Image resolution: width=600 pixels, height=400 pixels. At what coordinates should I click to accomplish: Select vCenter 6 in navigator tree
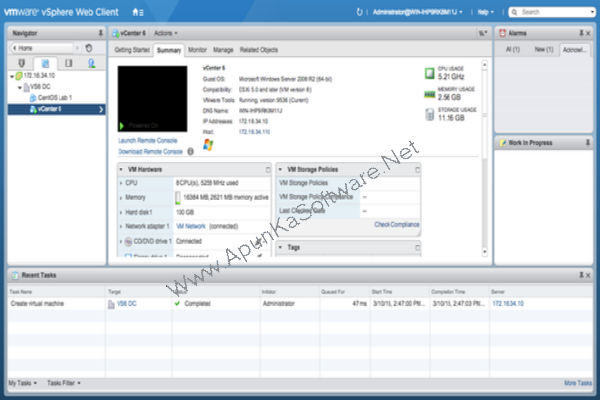(57, 109)
